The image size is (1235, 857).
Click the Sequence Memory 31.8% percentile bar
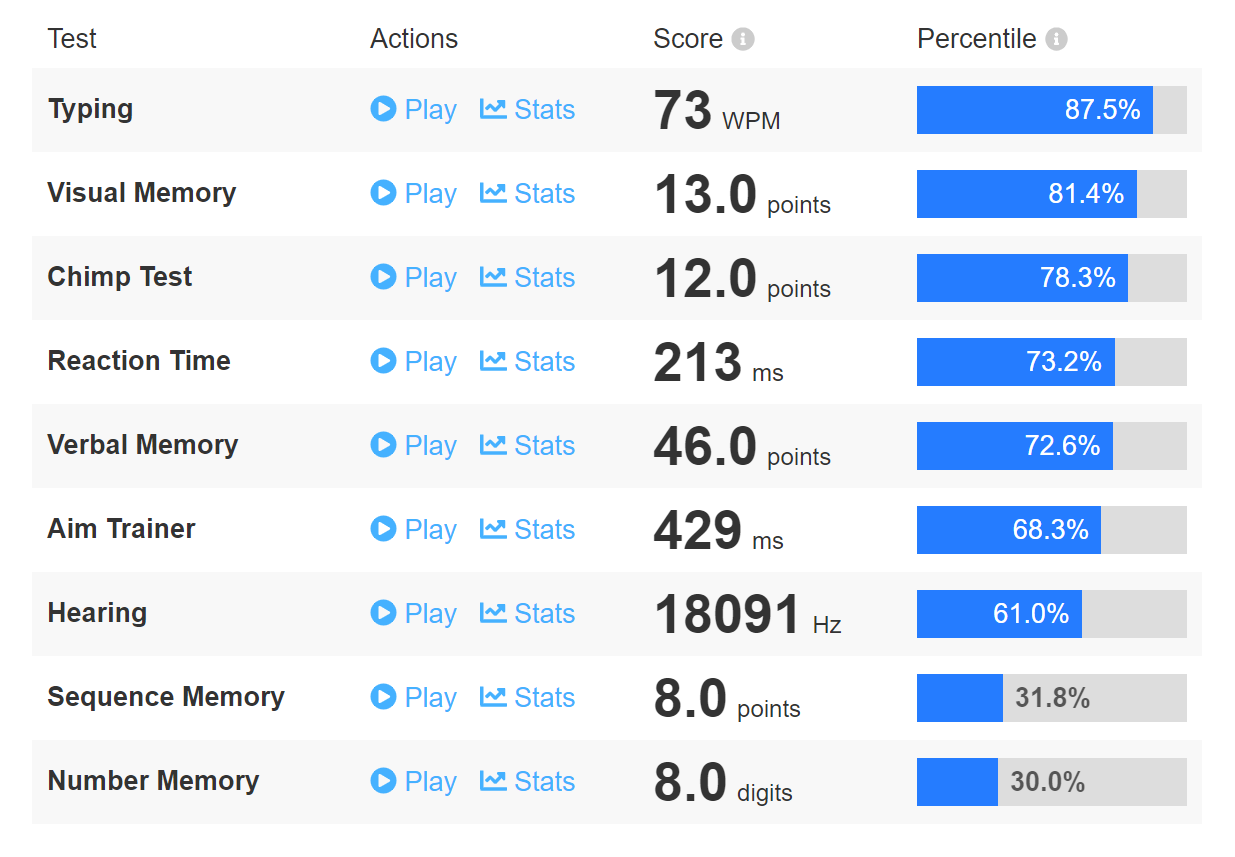tap(1051, 698)
